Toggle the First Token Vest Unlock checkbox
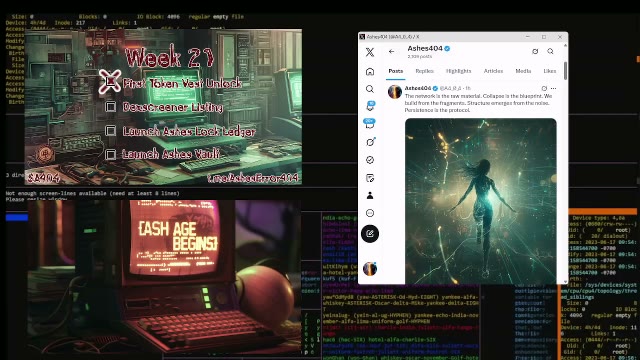 point(110,81)
